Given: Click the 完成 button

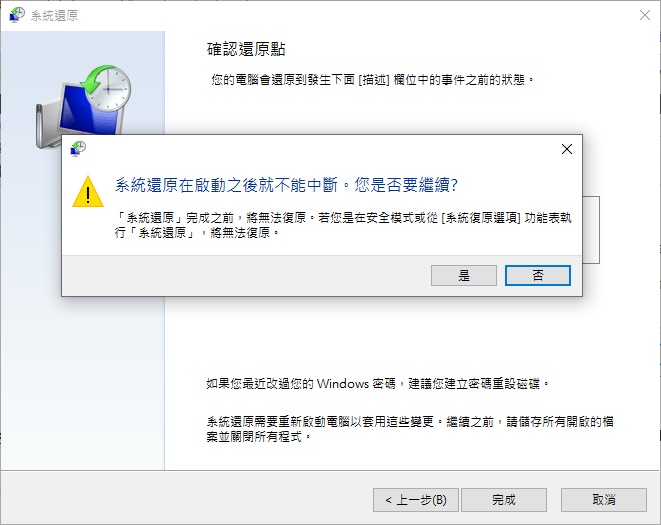Looking at the screenshot, I should pyautogui.click(x=504, y=500).
